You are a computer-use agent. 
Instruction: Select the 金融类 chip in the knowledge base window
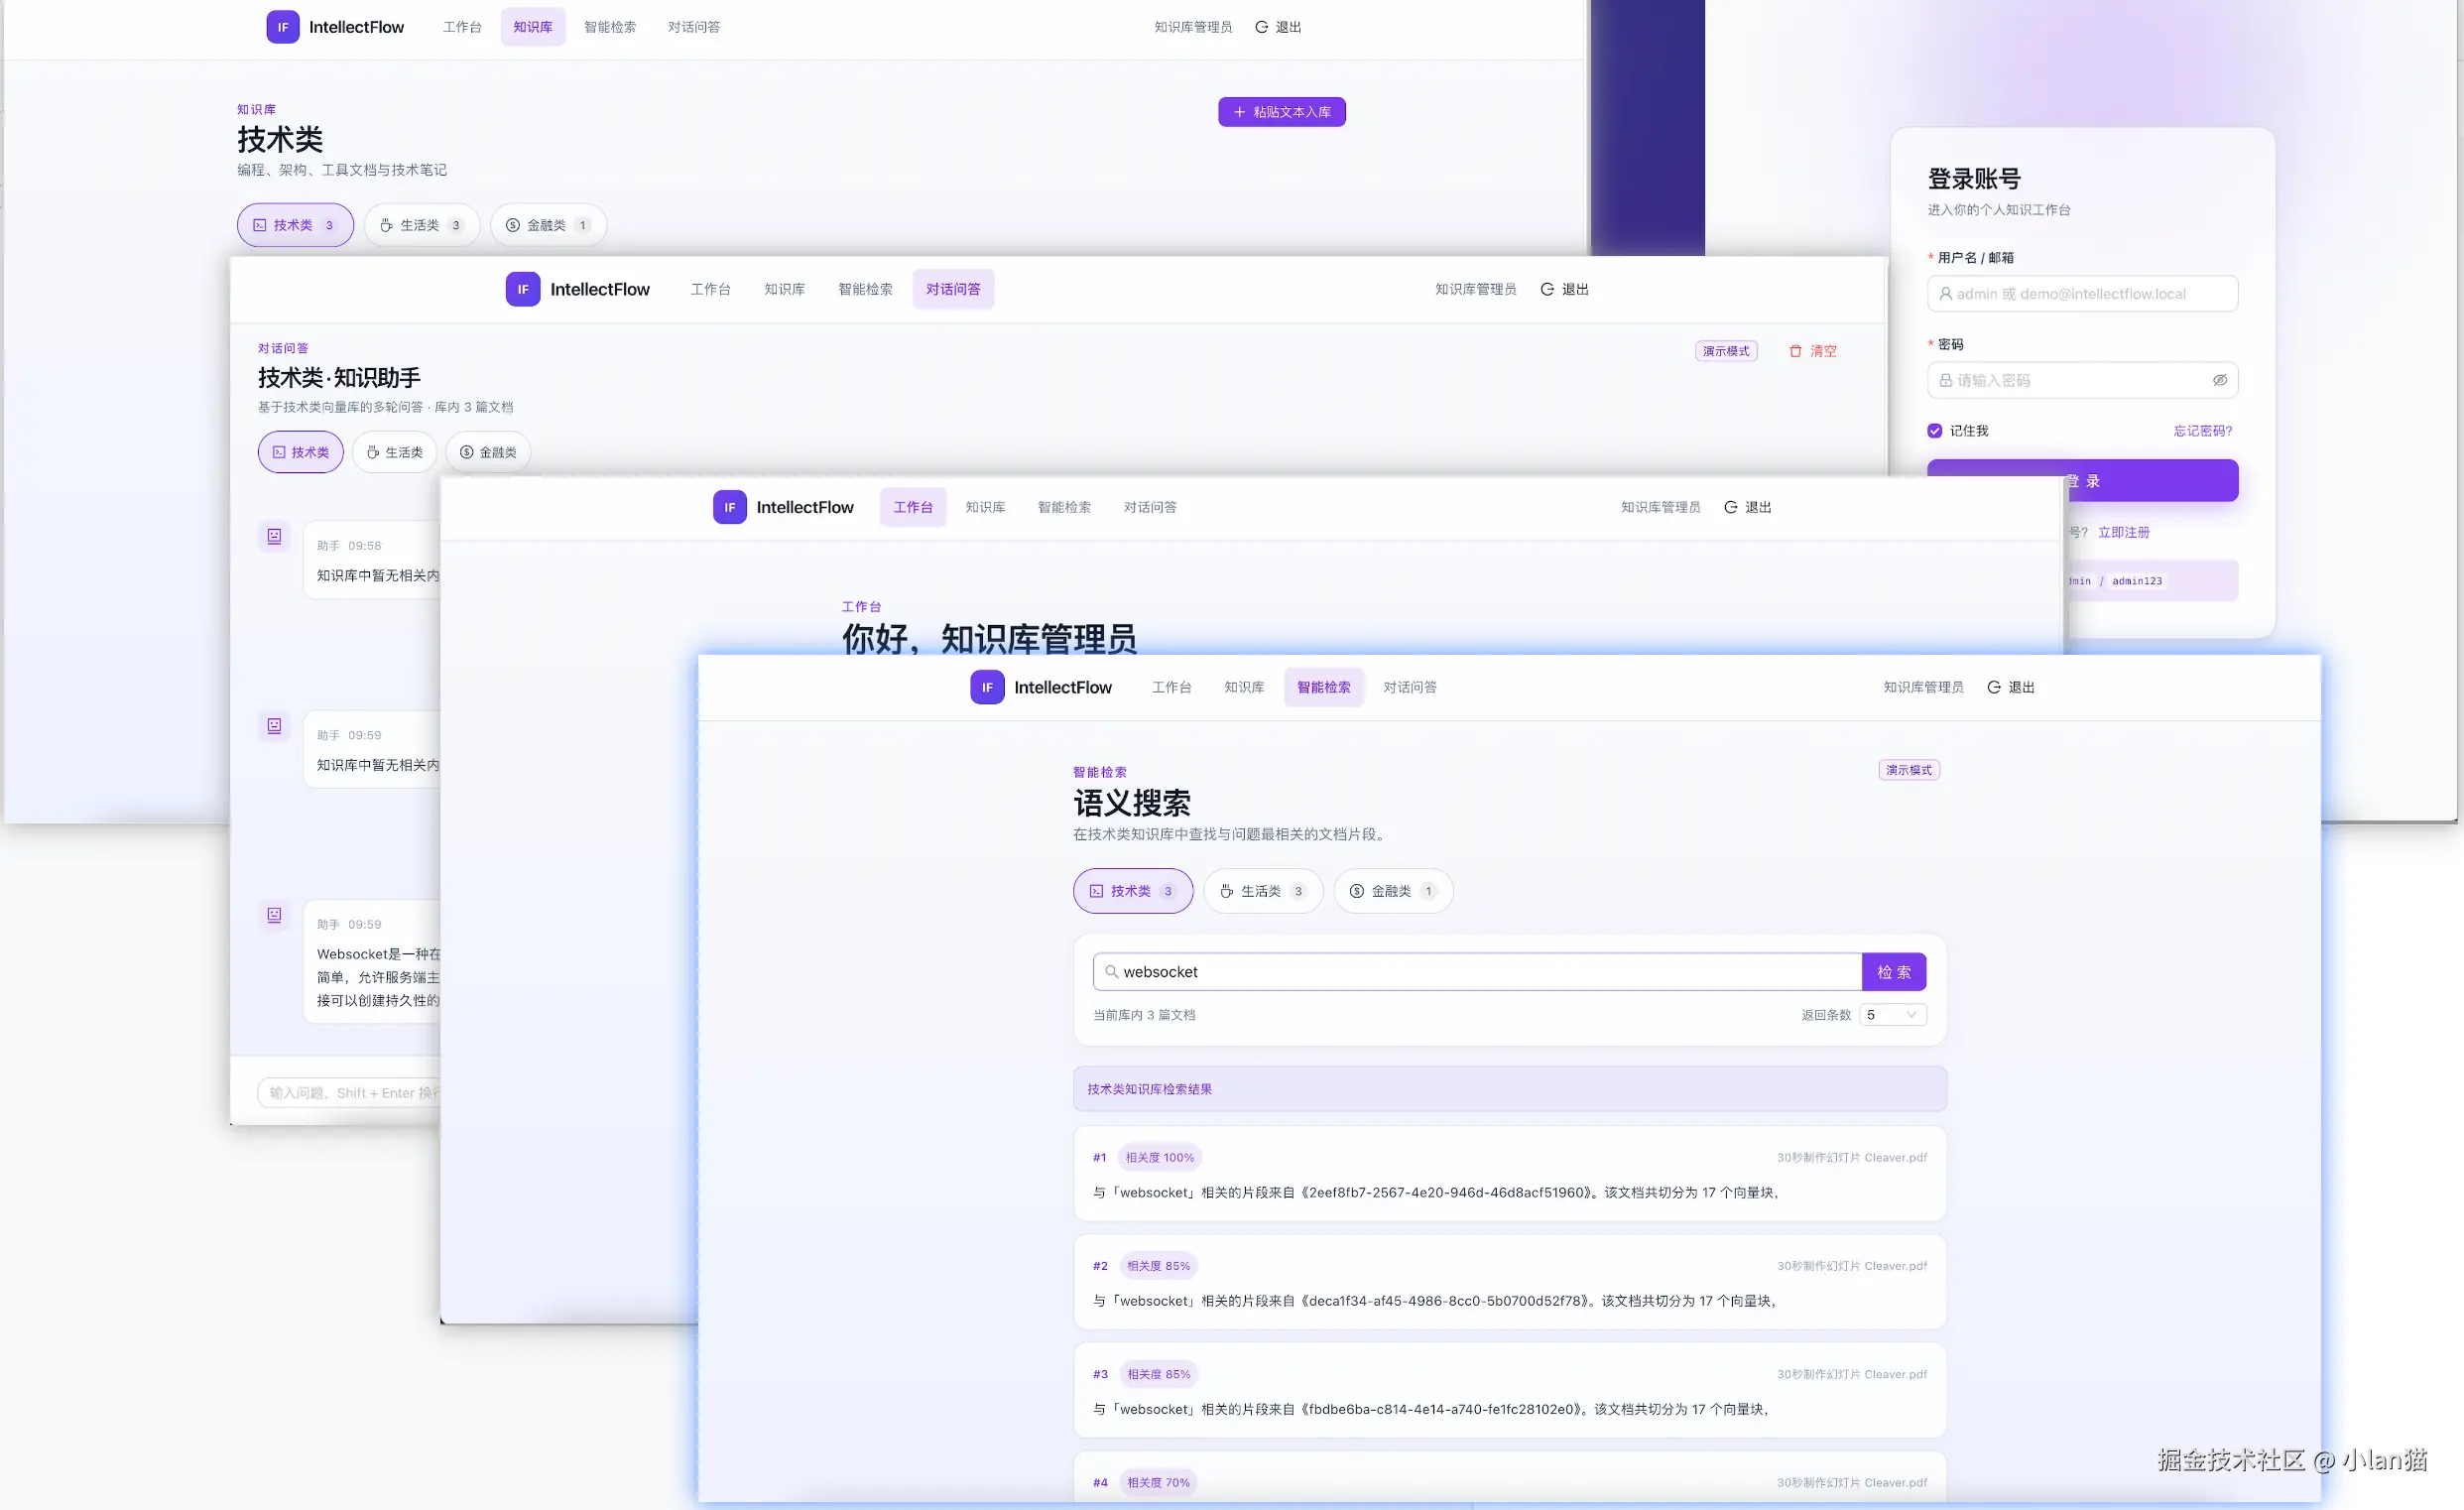(548, 225)
